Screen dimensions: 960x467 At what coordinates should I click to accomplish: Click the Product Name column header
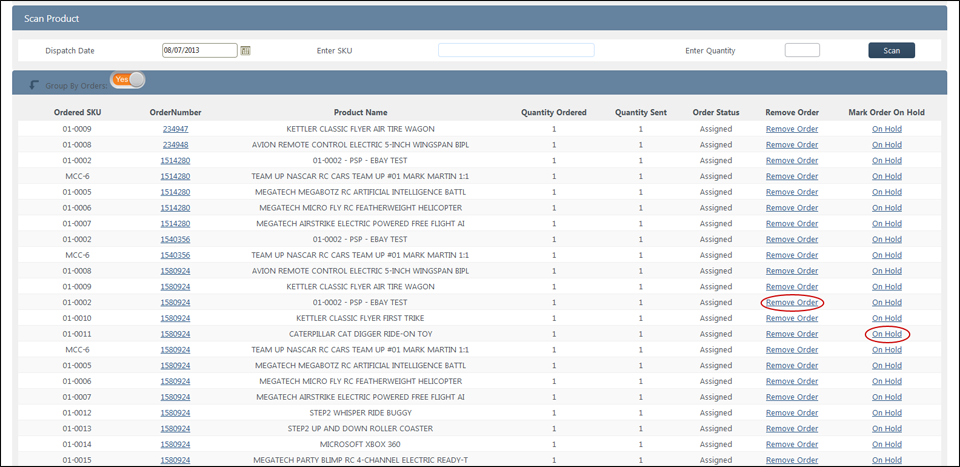point(360,113)
